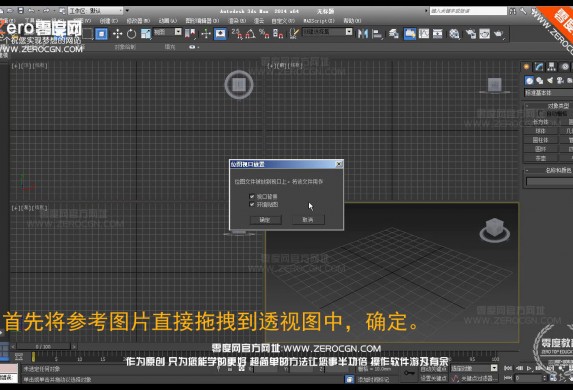Click the cancel button in the dialog

tap(308, 220)
